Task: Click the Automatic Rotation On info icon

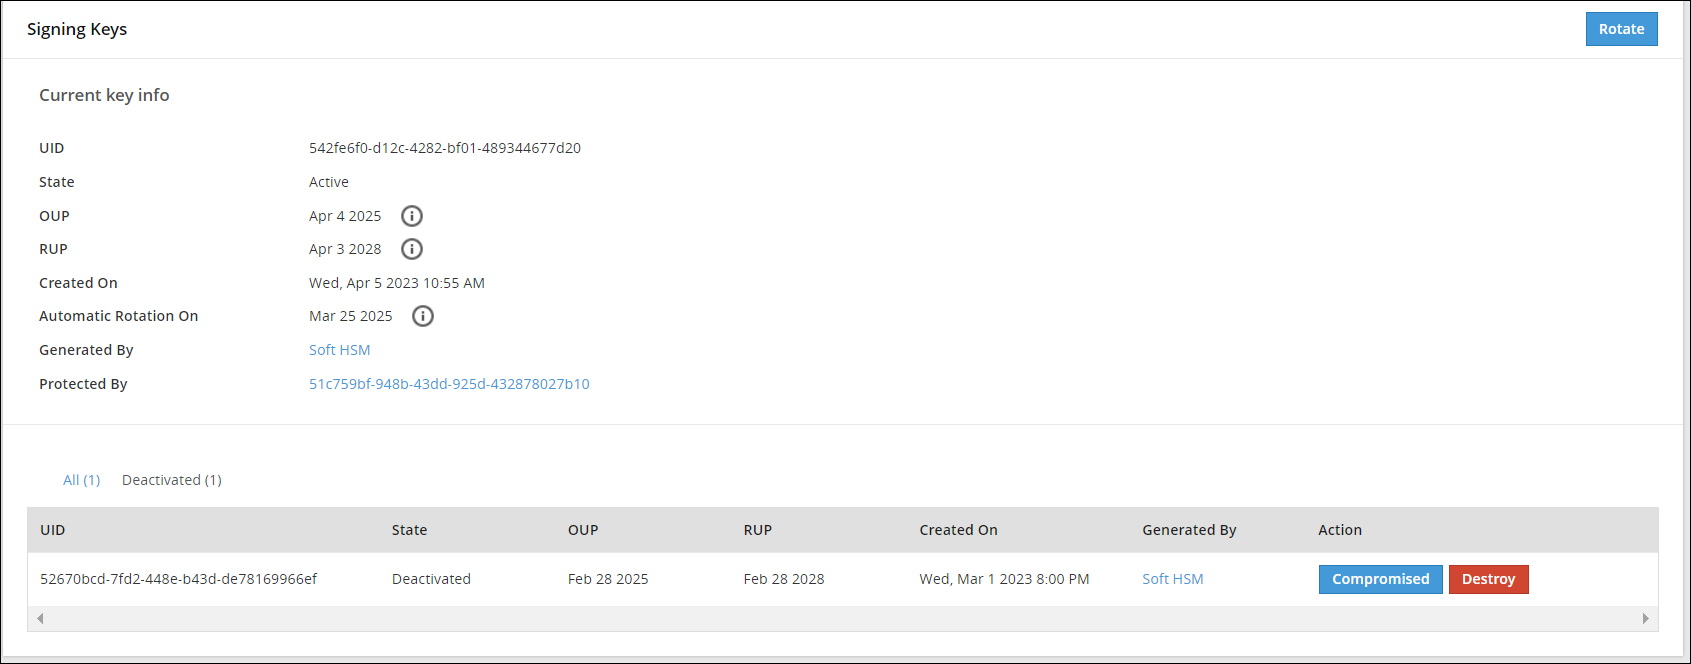Action: [422, 316]
